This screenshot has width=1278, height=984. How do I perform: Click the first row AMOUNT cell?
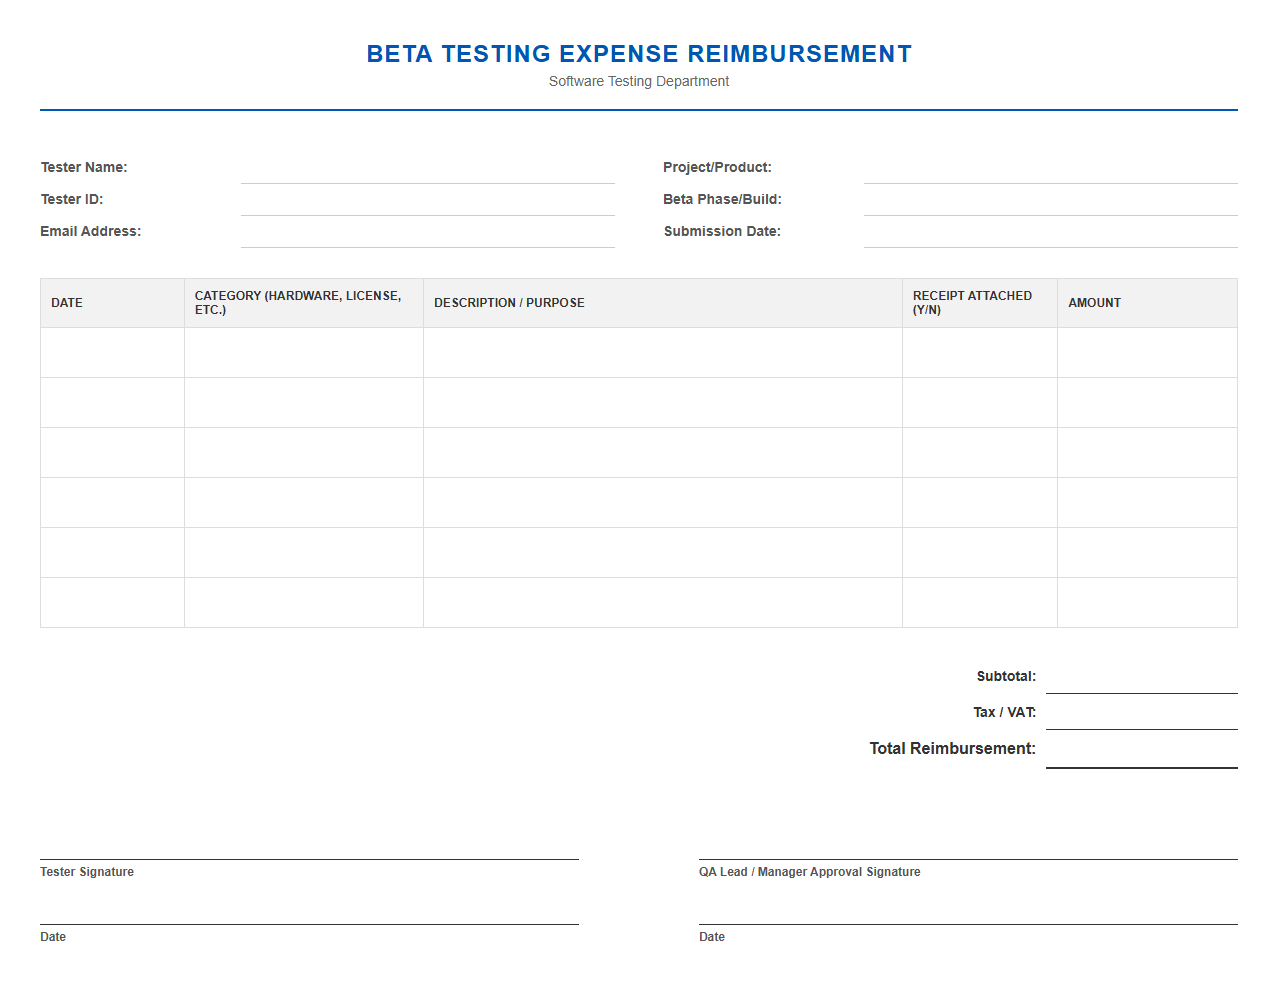click(x=1147, y=353)
